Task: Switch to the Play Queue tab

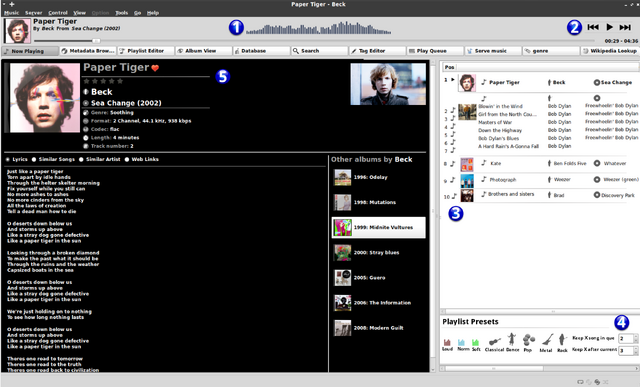Action: tap(435, 51)
